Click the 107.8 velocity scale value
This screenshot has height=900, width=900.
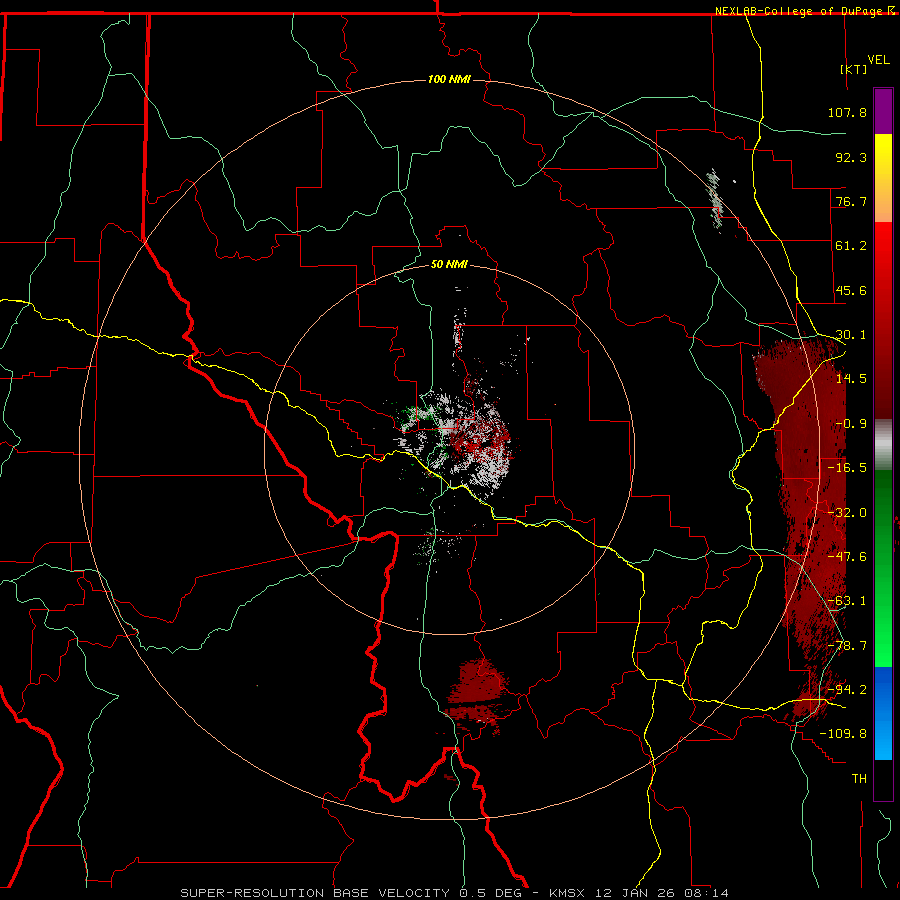tap(847, 112)
